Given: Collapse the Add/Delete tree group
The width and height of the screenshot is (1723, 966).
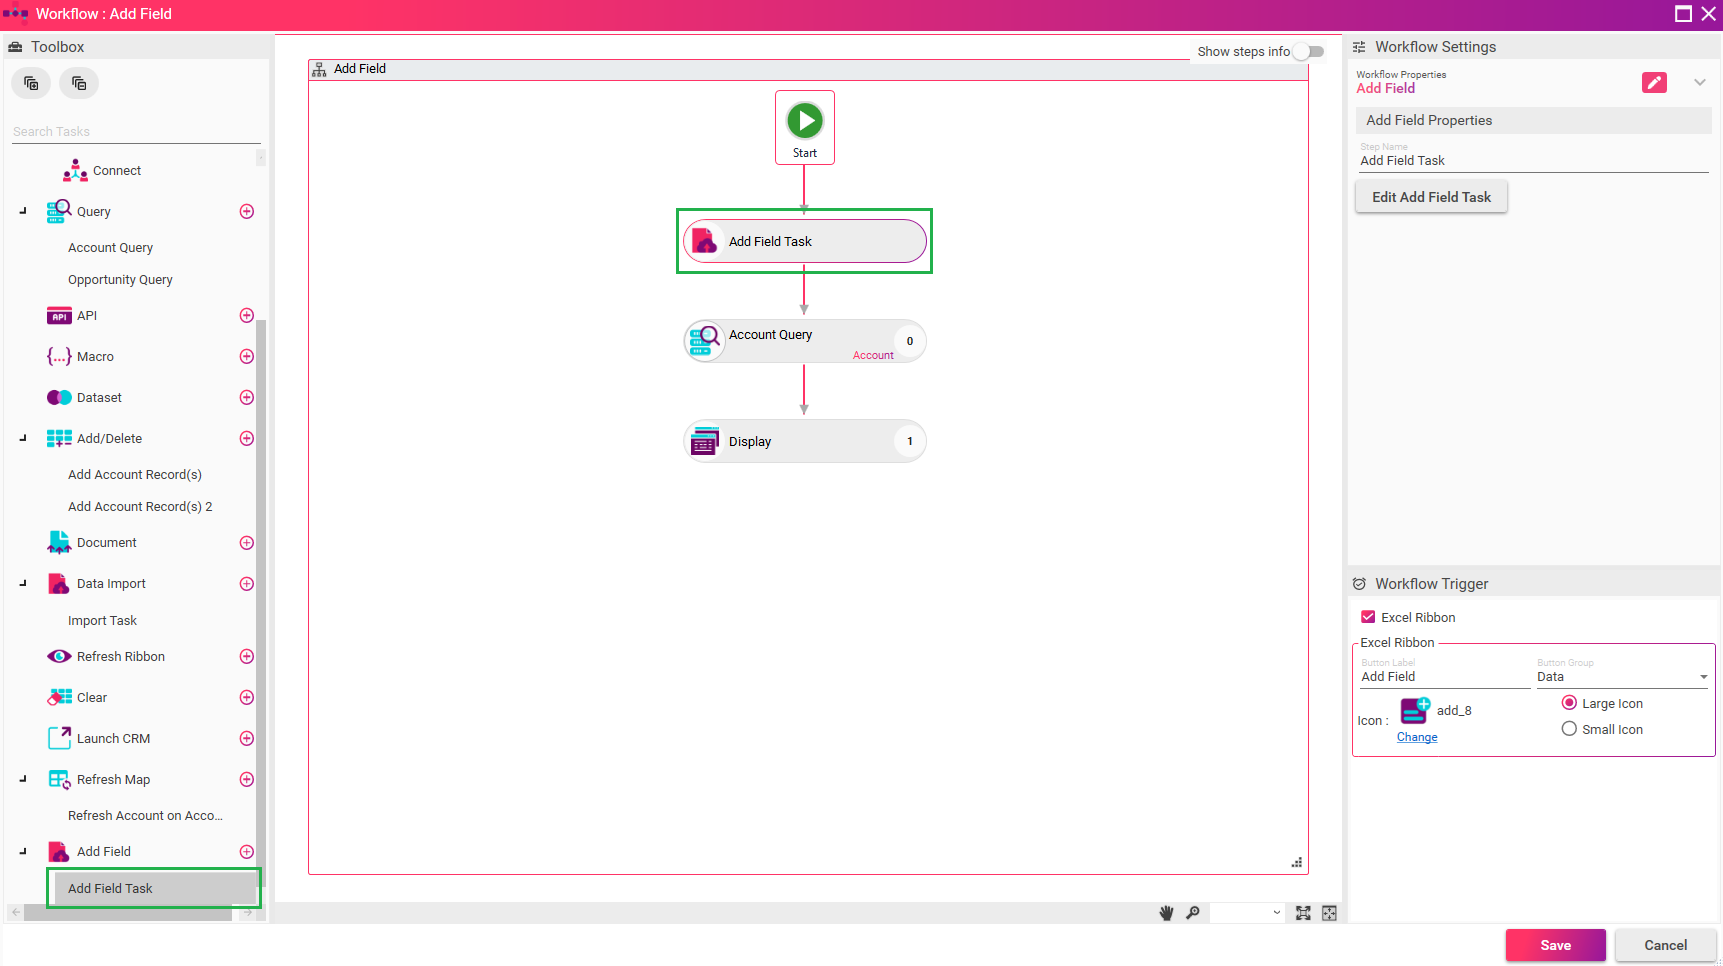Looking at the screenshot, I should point(23,438).
